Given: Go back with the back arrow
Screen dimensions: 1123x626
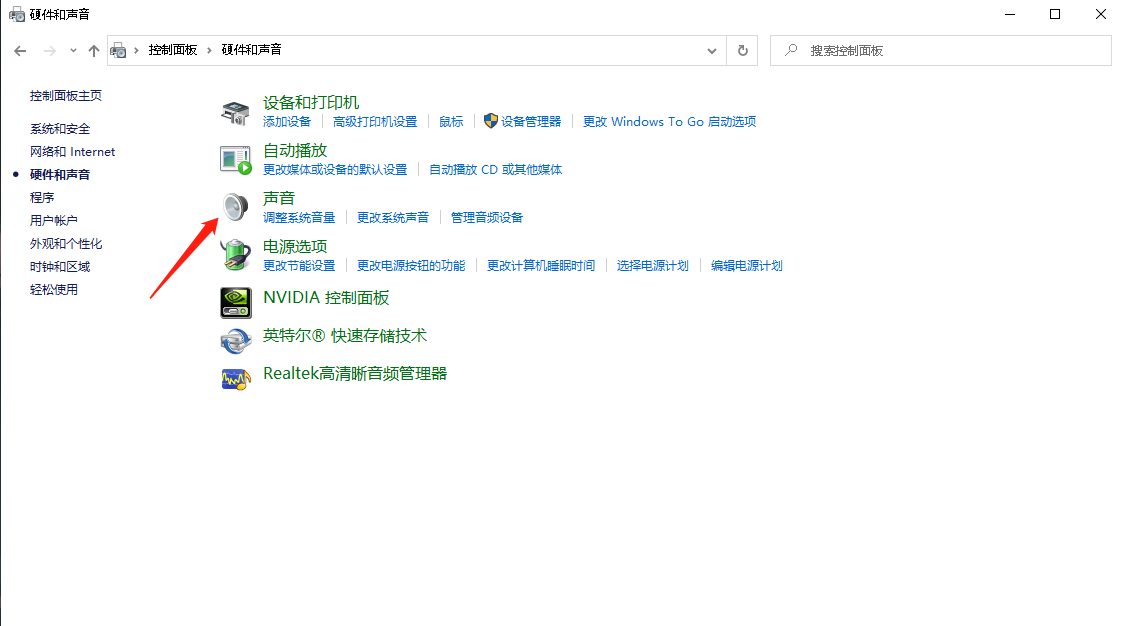Looking at the screenshot, I should (x=20, y=51).
